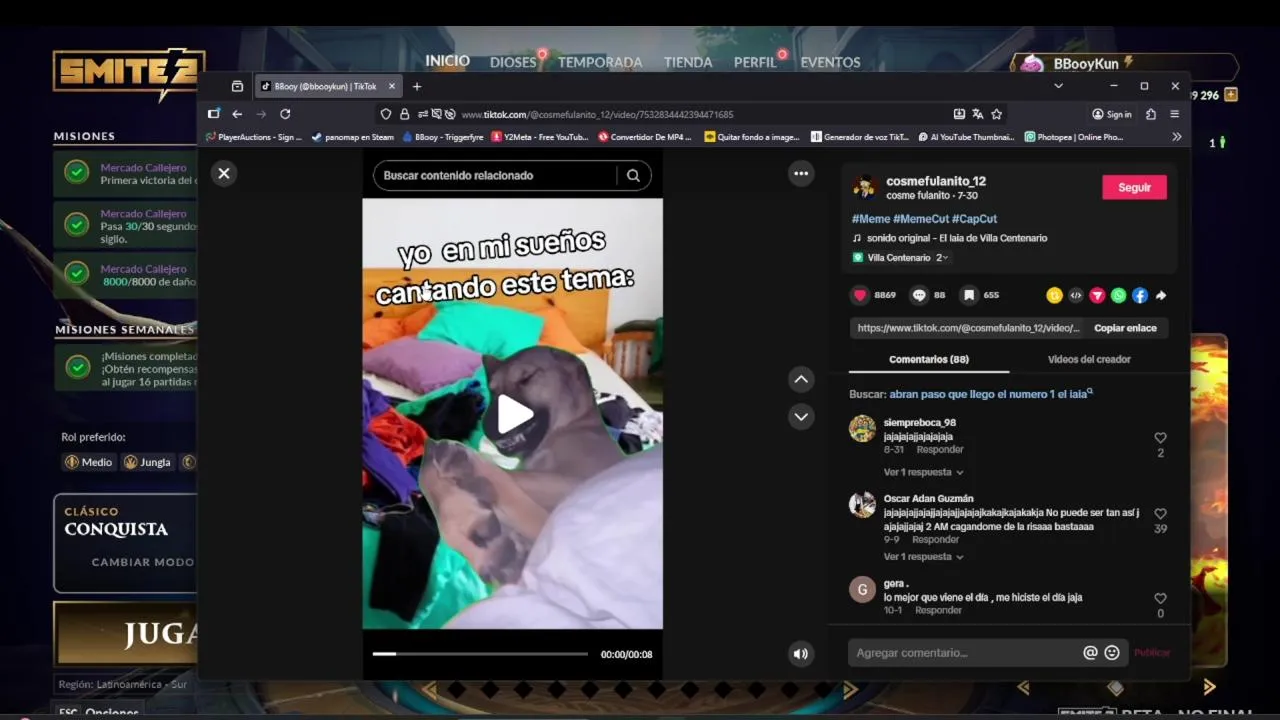1280x720 pixels.
Task: Open DIOSES tab in Smite 2 window
Action: click(513, 62)
